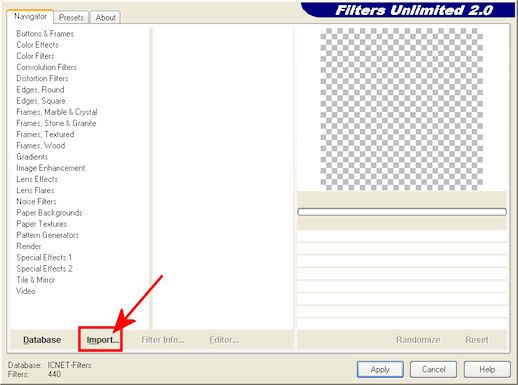518x385 pixels.
Task: Click Reset button
Action: click(477, 340)
